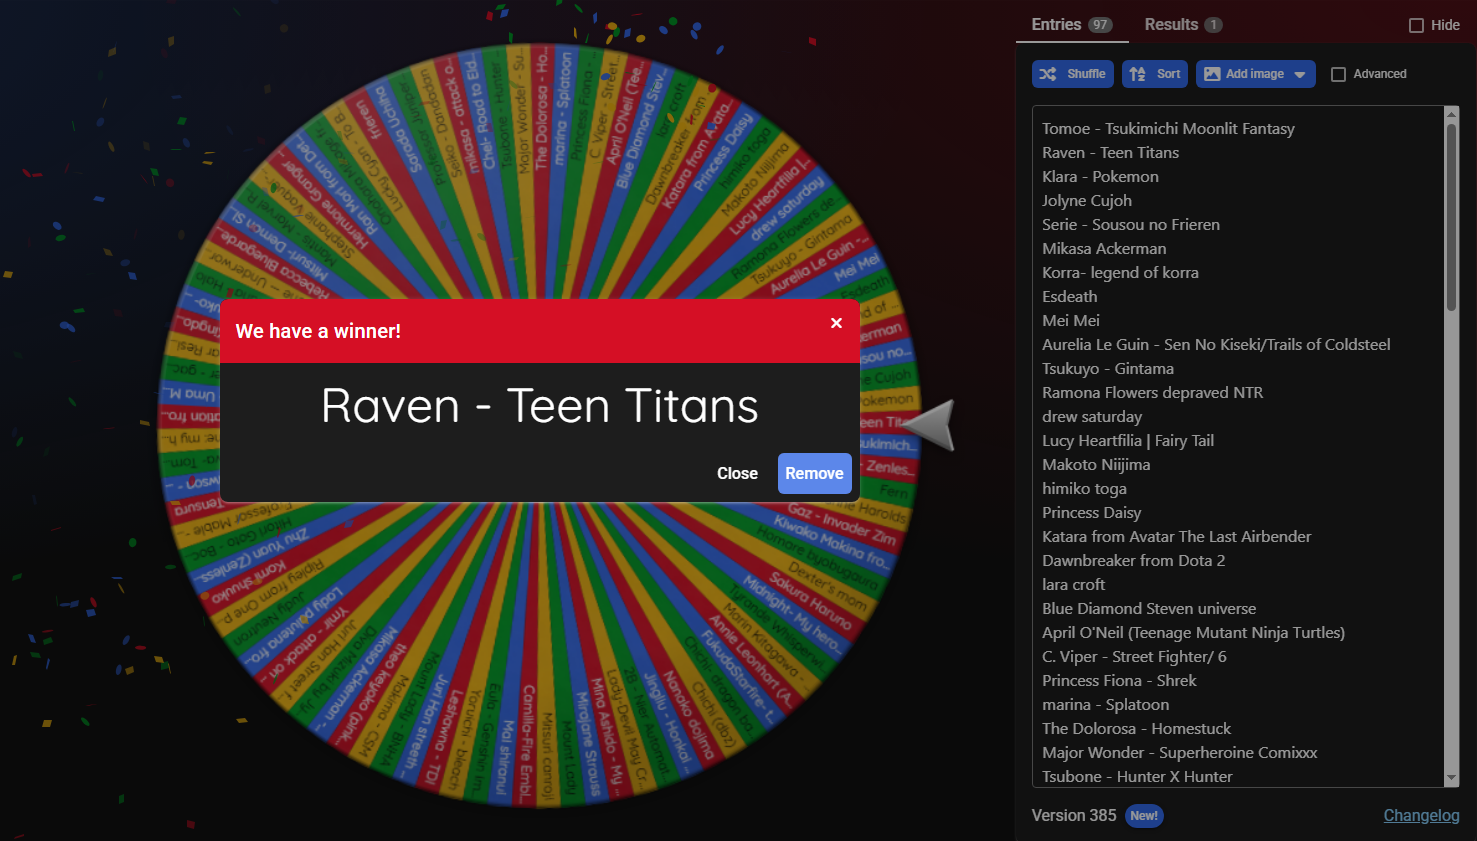Click the New! version badge
This screenshot has width=1477, height=841.
point(1144,816)
